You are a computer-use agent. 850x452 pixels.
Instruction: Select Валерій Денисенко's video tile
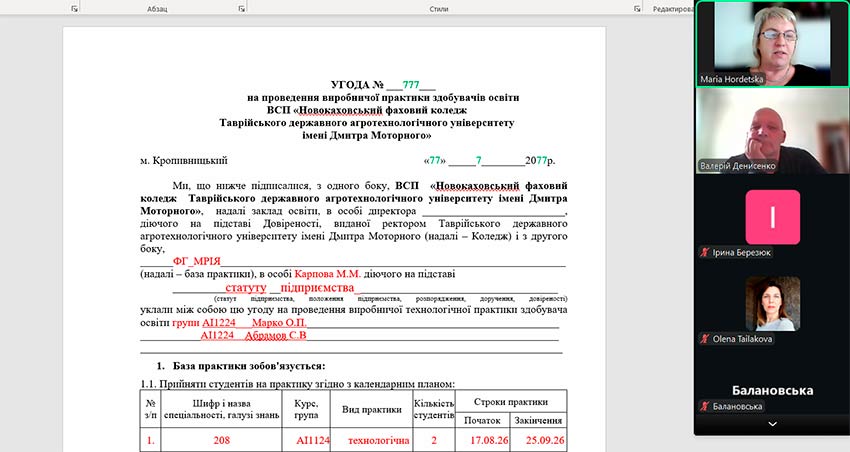(x=772, y=131)
